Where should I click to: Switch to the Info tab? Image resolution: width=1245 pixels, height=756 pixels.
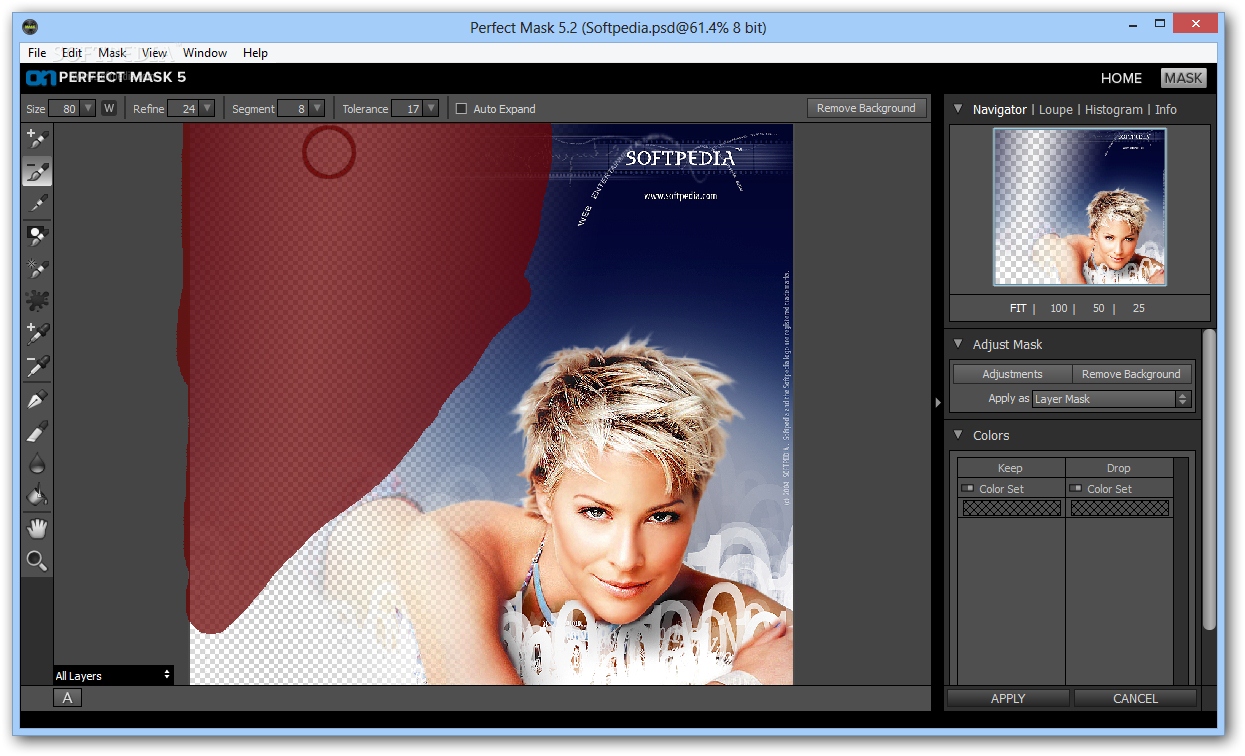1166,109
